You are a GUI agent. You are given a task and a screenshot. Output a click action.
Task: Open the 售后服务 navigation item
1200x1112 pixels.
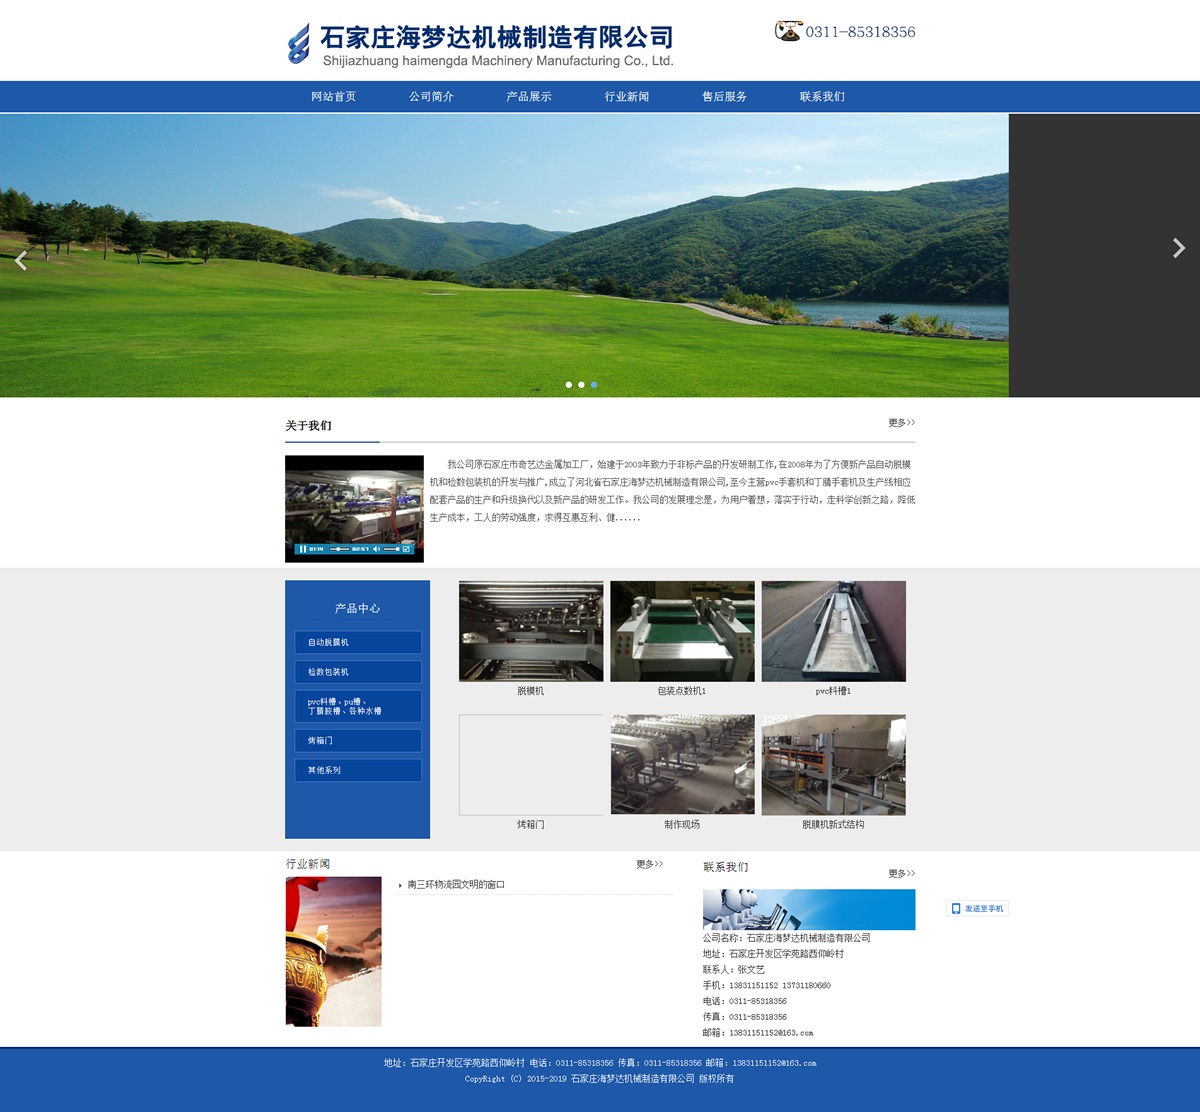pos(724,97)
